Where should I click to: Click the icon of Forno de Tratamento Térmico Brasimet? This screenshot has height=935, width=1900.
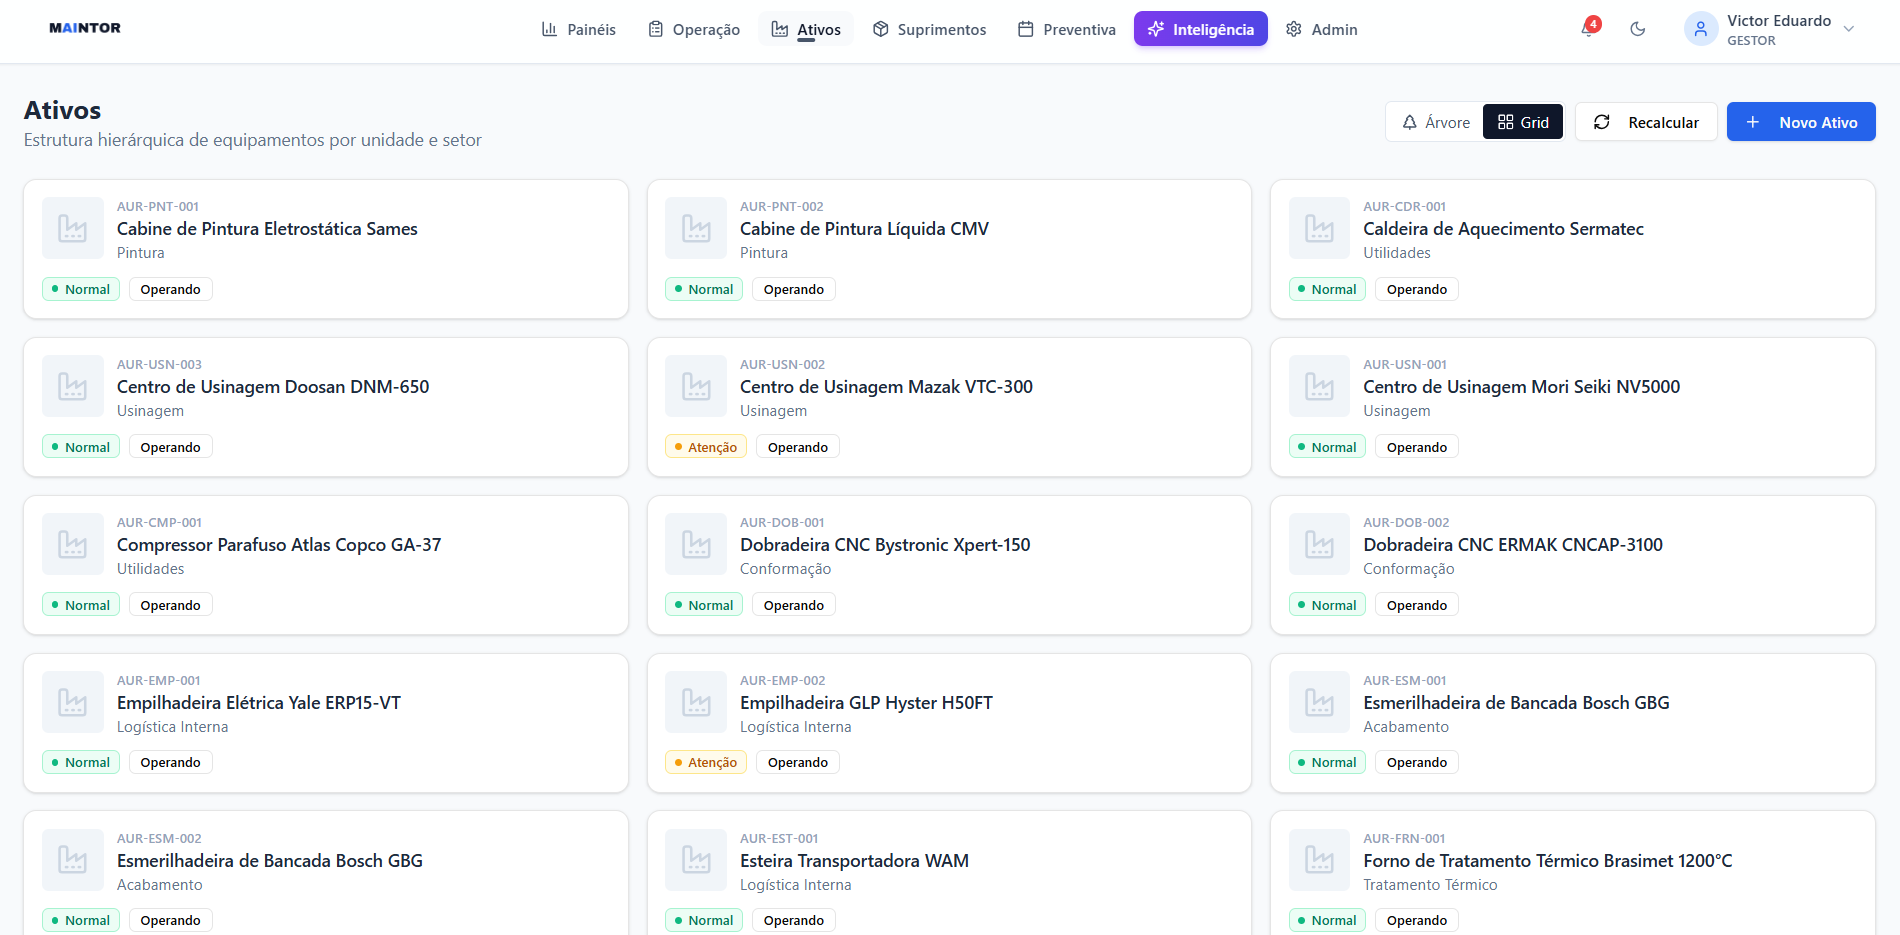click(1319, 860)
